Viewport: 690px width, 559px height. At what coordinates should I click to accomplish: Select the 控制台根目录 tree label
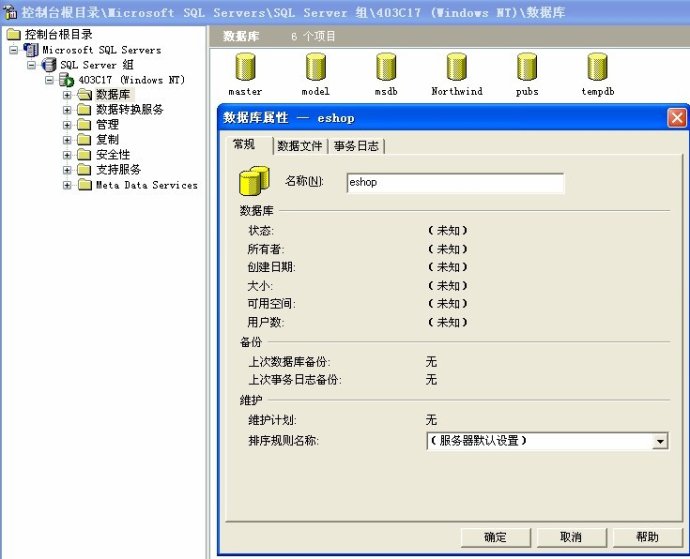coord(59,34)
